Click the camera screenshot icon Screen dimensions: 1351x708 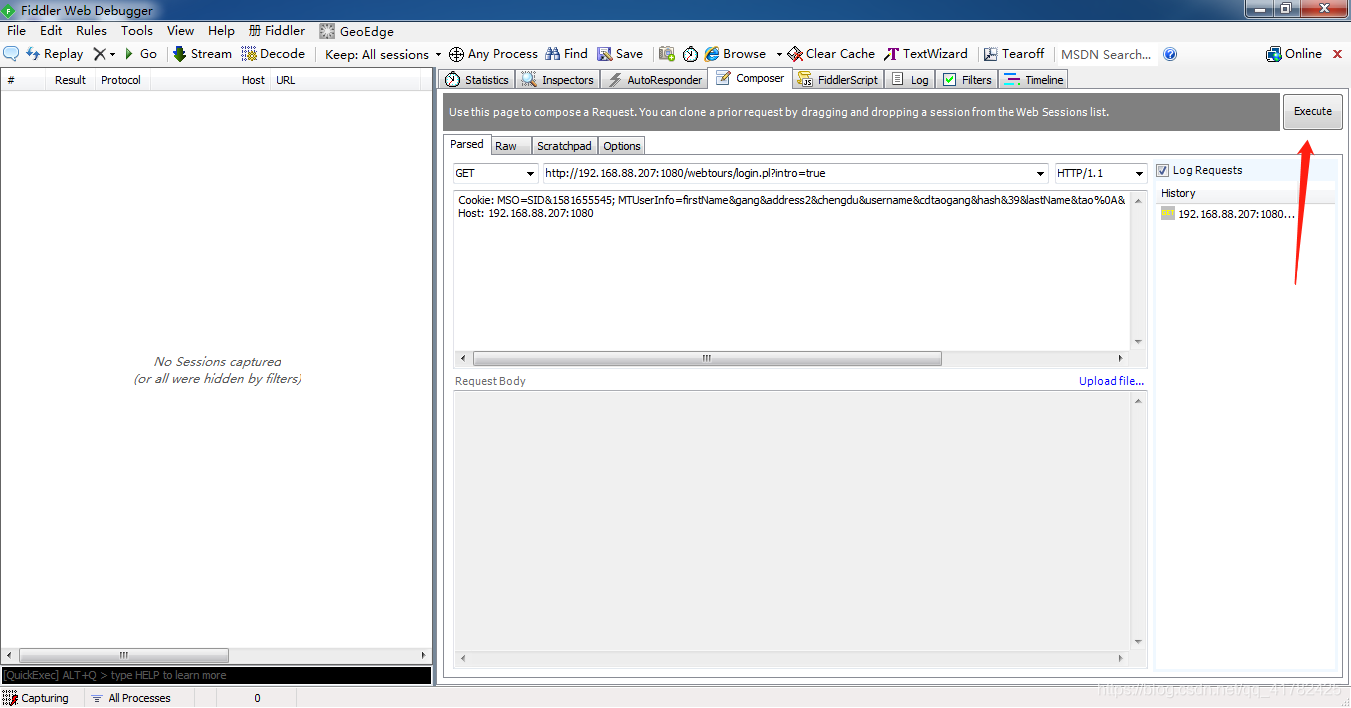click(666, 54)
